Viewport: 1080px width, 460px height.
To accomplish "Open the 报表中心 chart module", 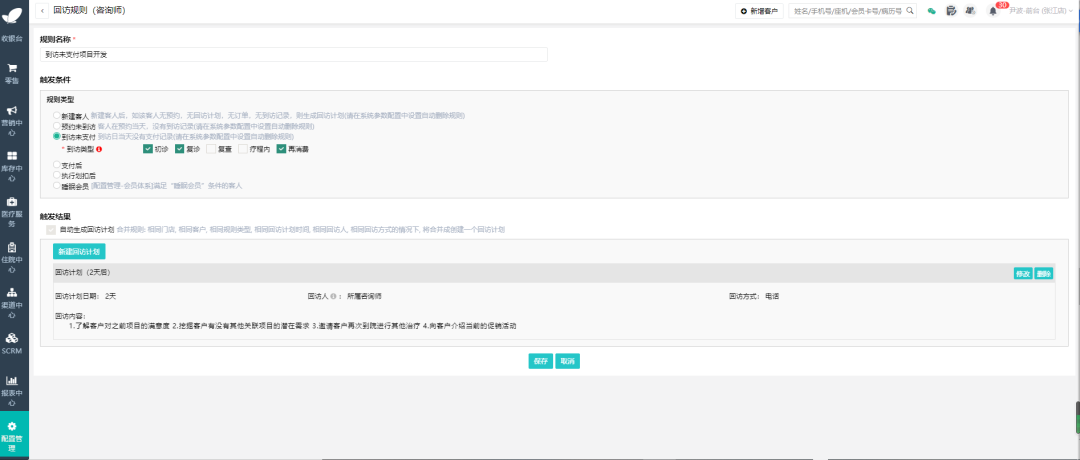I will 14,389.
